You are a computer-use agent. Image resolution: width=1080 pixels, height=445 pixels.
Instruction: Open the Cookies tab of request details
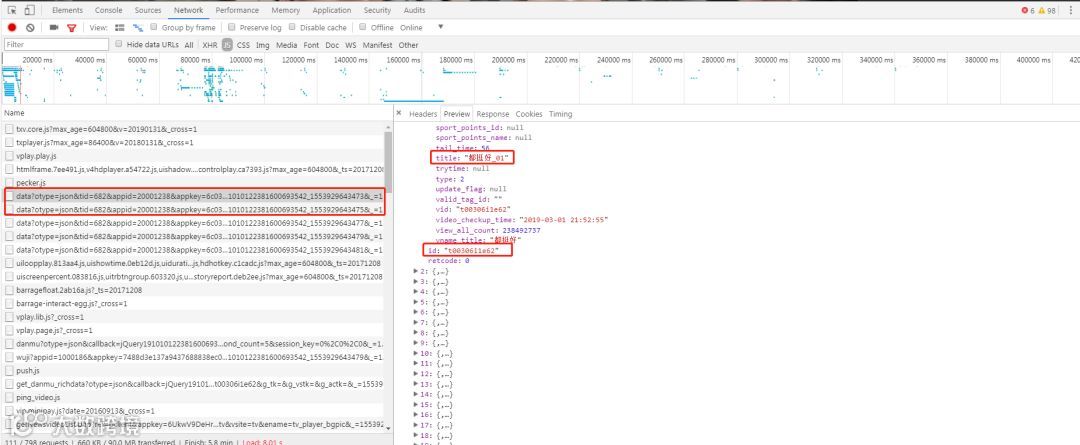pyautogui.click(x=529, y=114)
